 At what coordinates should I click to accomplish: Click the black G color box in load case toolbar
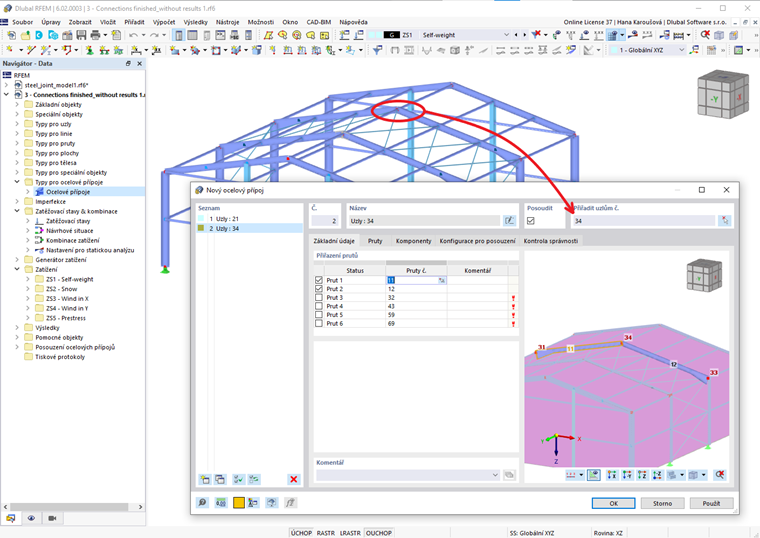pyautogui.click(x=391, y=35)
